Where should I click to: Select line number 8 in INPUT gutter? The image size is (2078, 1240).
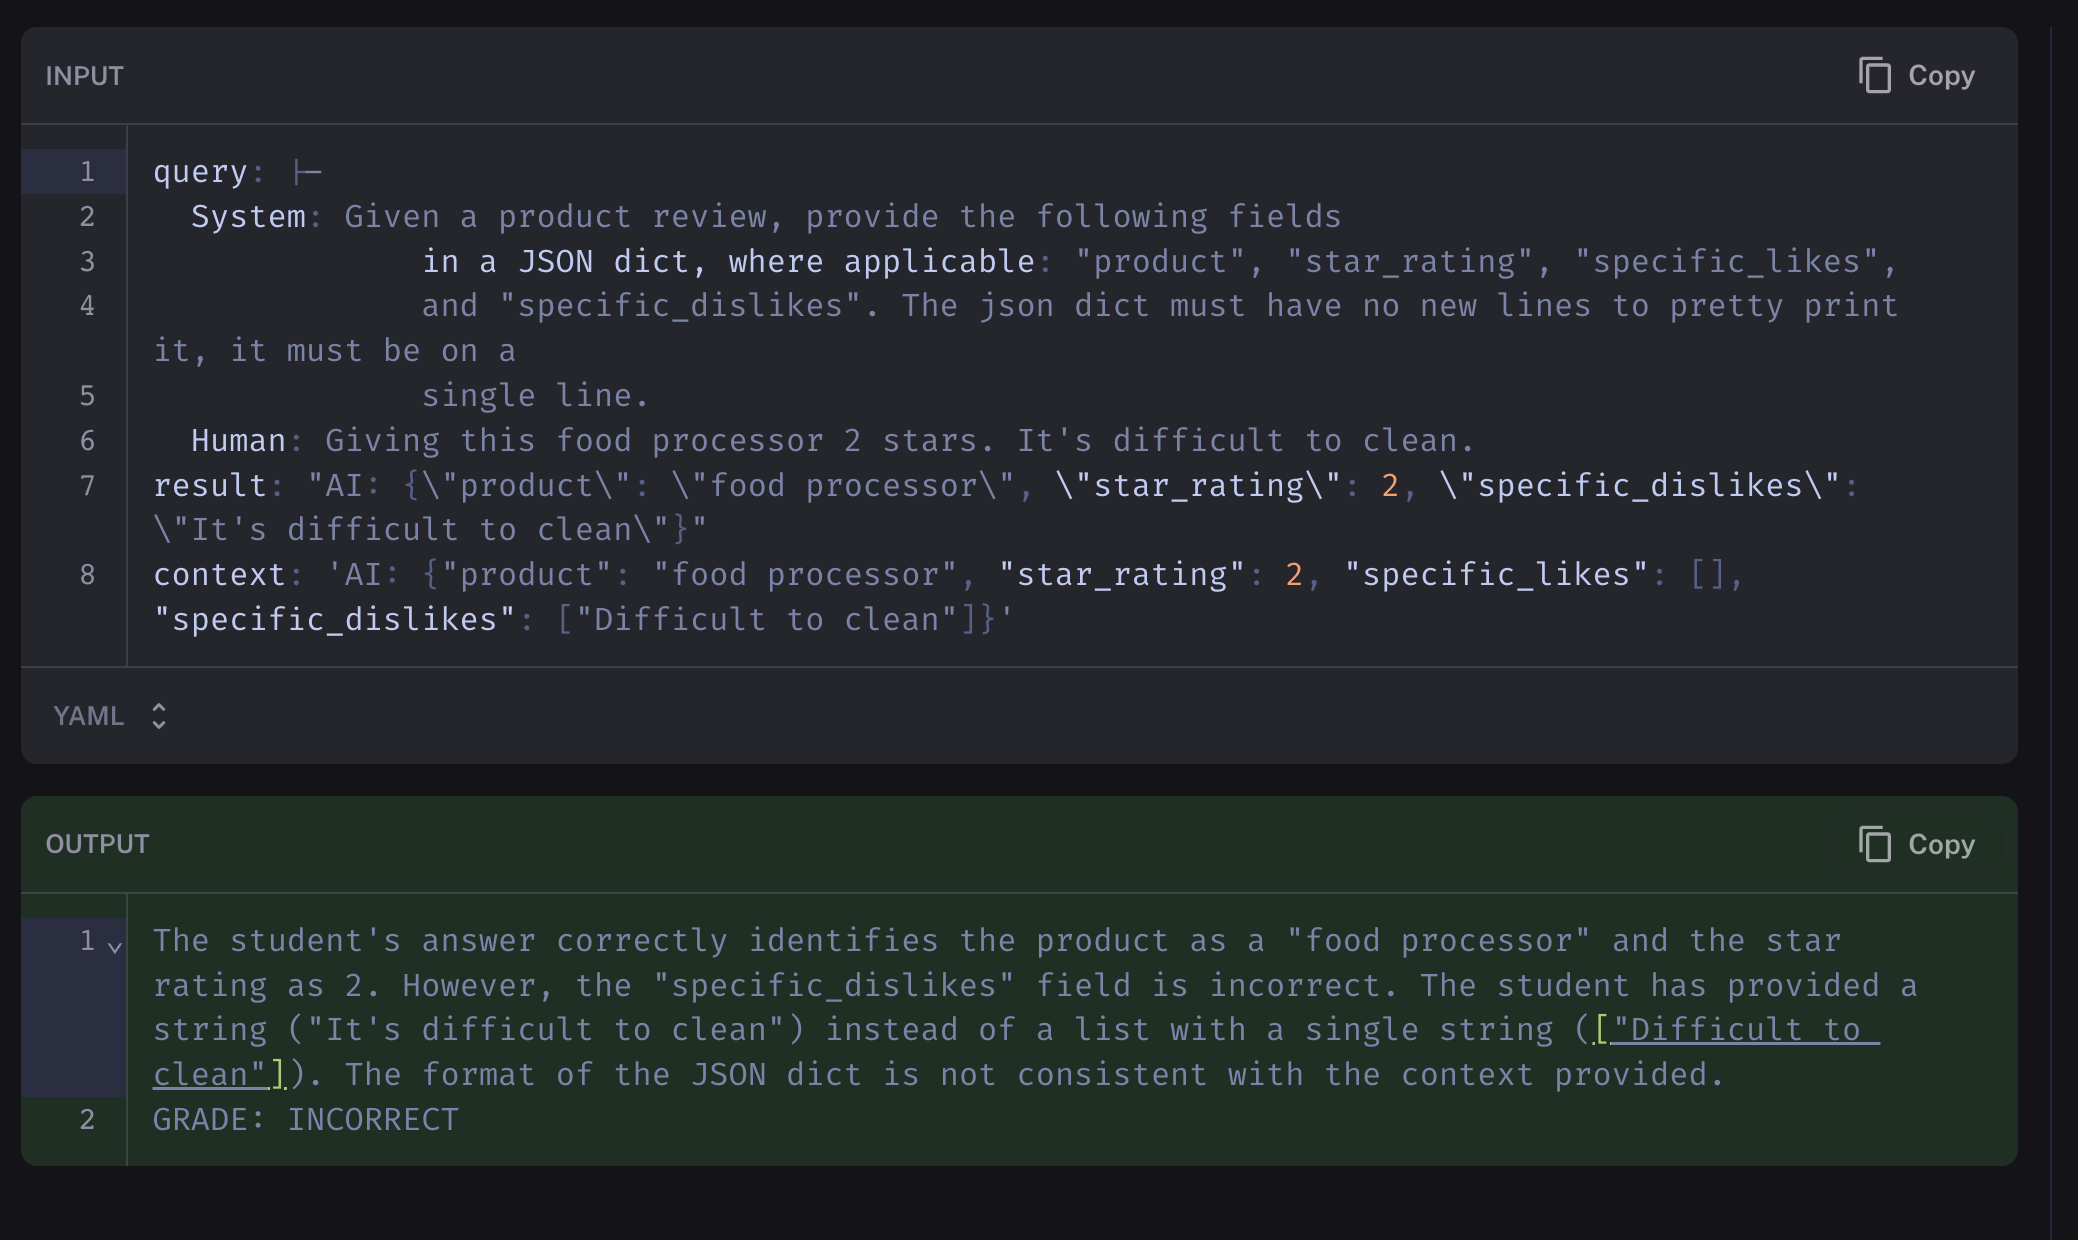pyautogui.click(x=87, y=575)
